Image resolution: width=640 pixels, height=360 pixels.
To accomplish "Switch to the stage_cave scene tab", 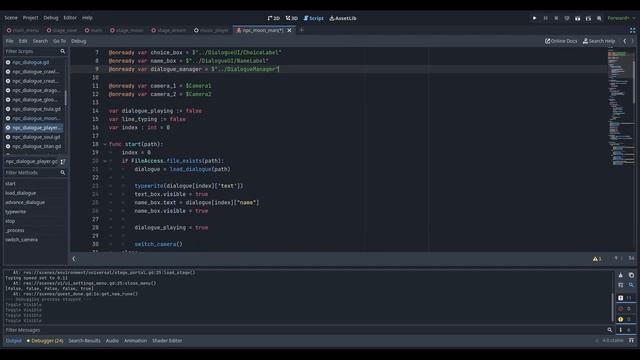I will point(62,30).
